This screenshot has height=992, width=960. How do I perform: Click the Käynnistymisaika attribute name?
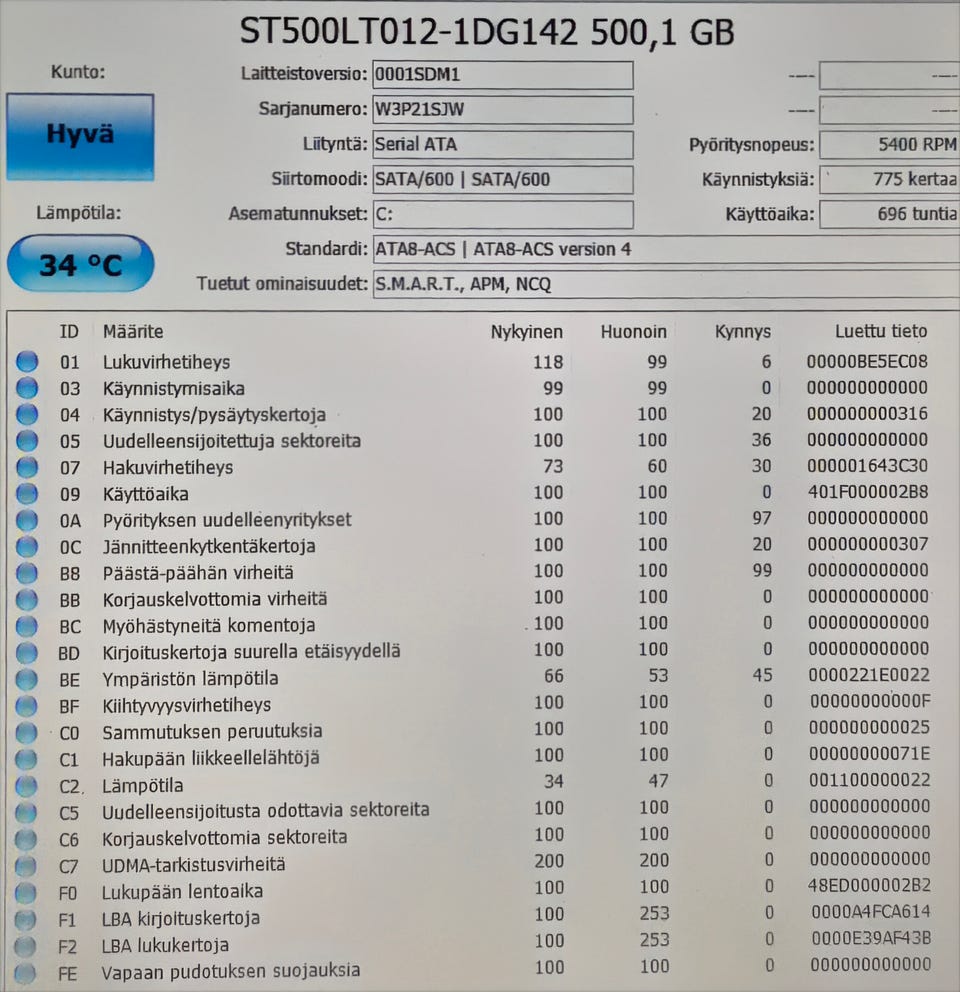click(x=173, y=388)
